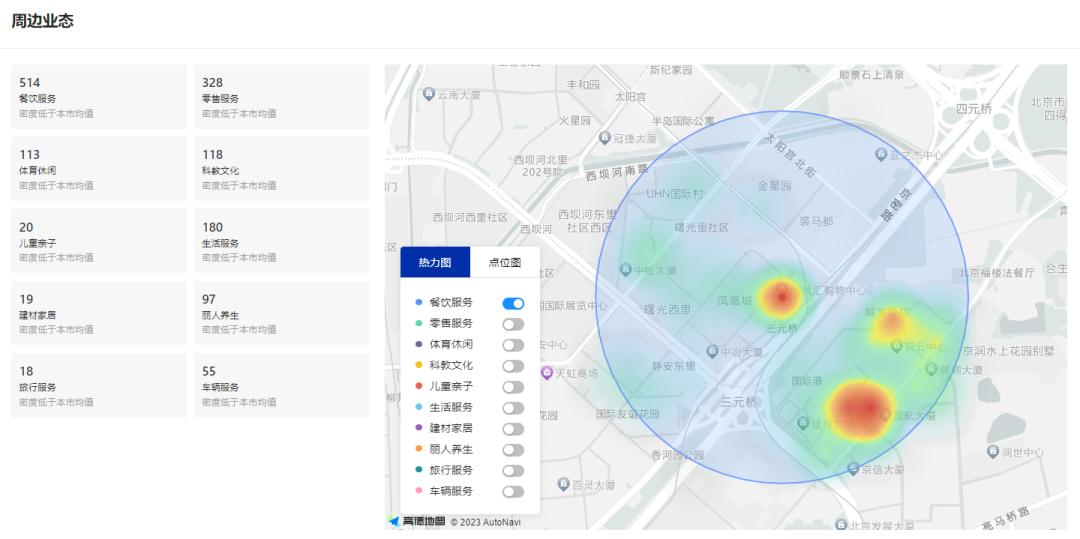Click the 润世中心 map marker icon
The height and width of the screenshot is (539, 1080).
click(x=993, y=451)
